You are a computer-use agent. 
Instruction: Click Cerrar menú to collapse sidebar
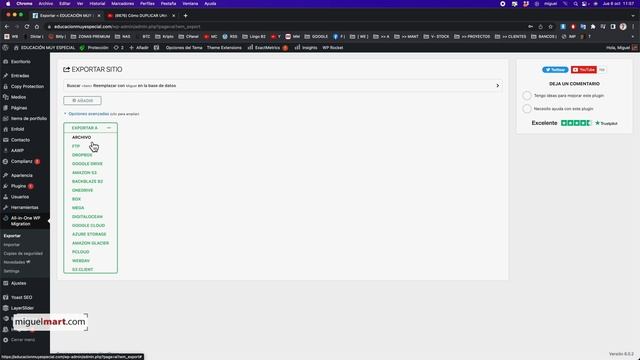point(22,340)
